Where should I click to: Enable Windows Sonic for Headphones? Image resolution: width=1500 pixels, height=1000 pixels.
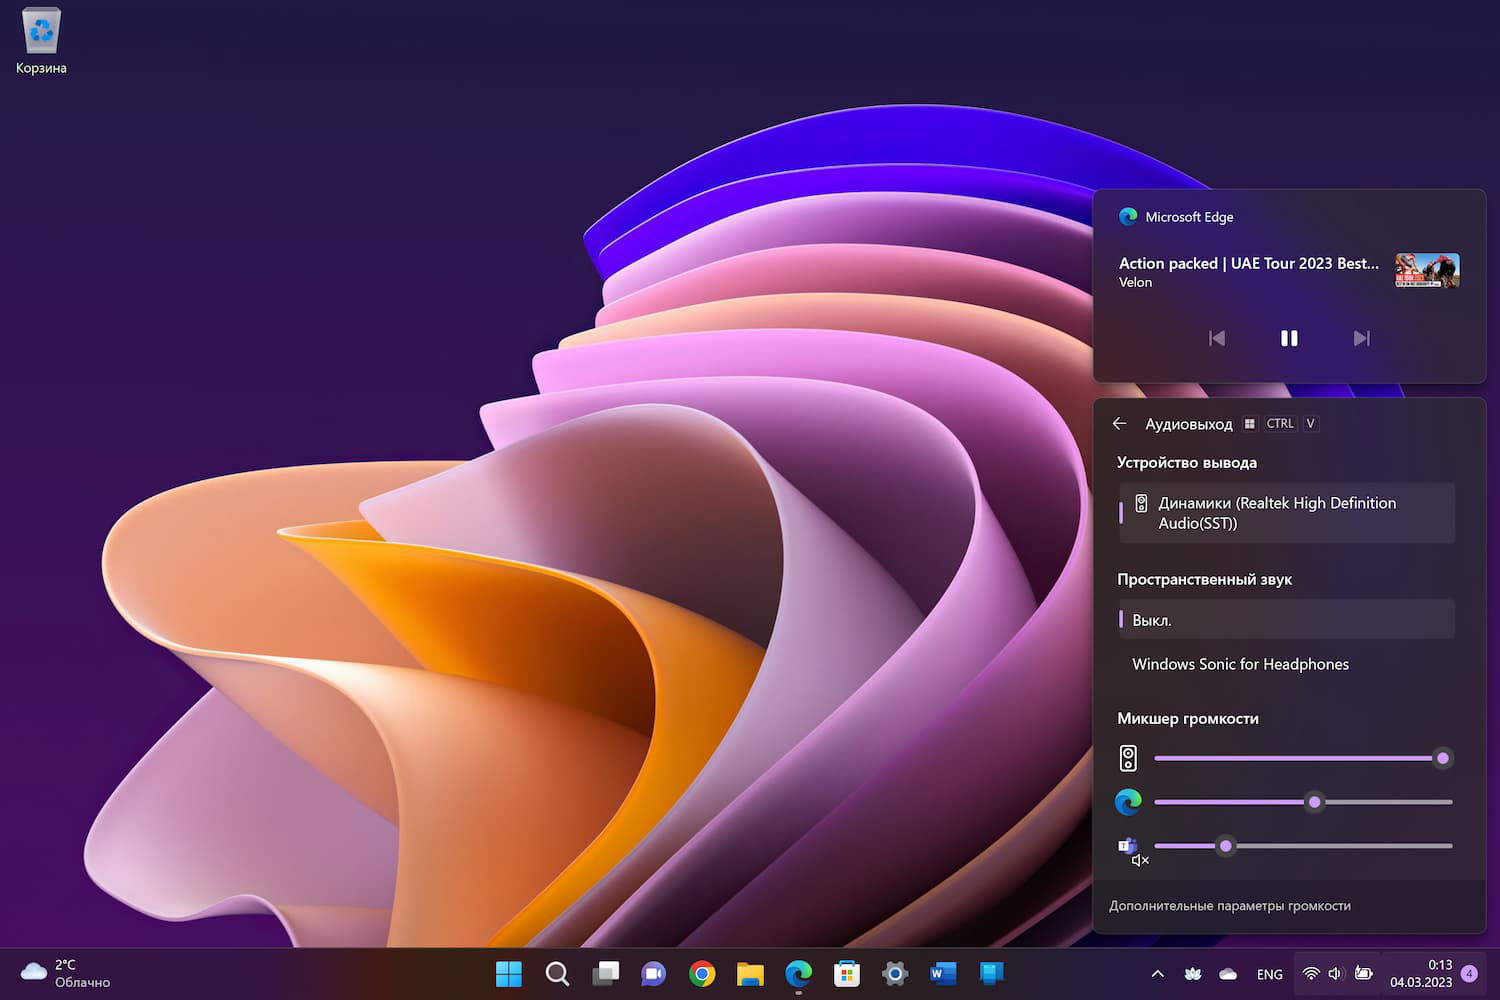(x=1286, y=664)
